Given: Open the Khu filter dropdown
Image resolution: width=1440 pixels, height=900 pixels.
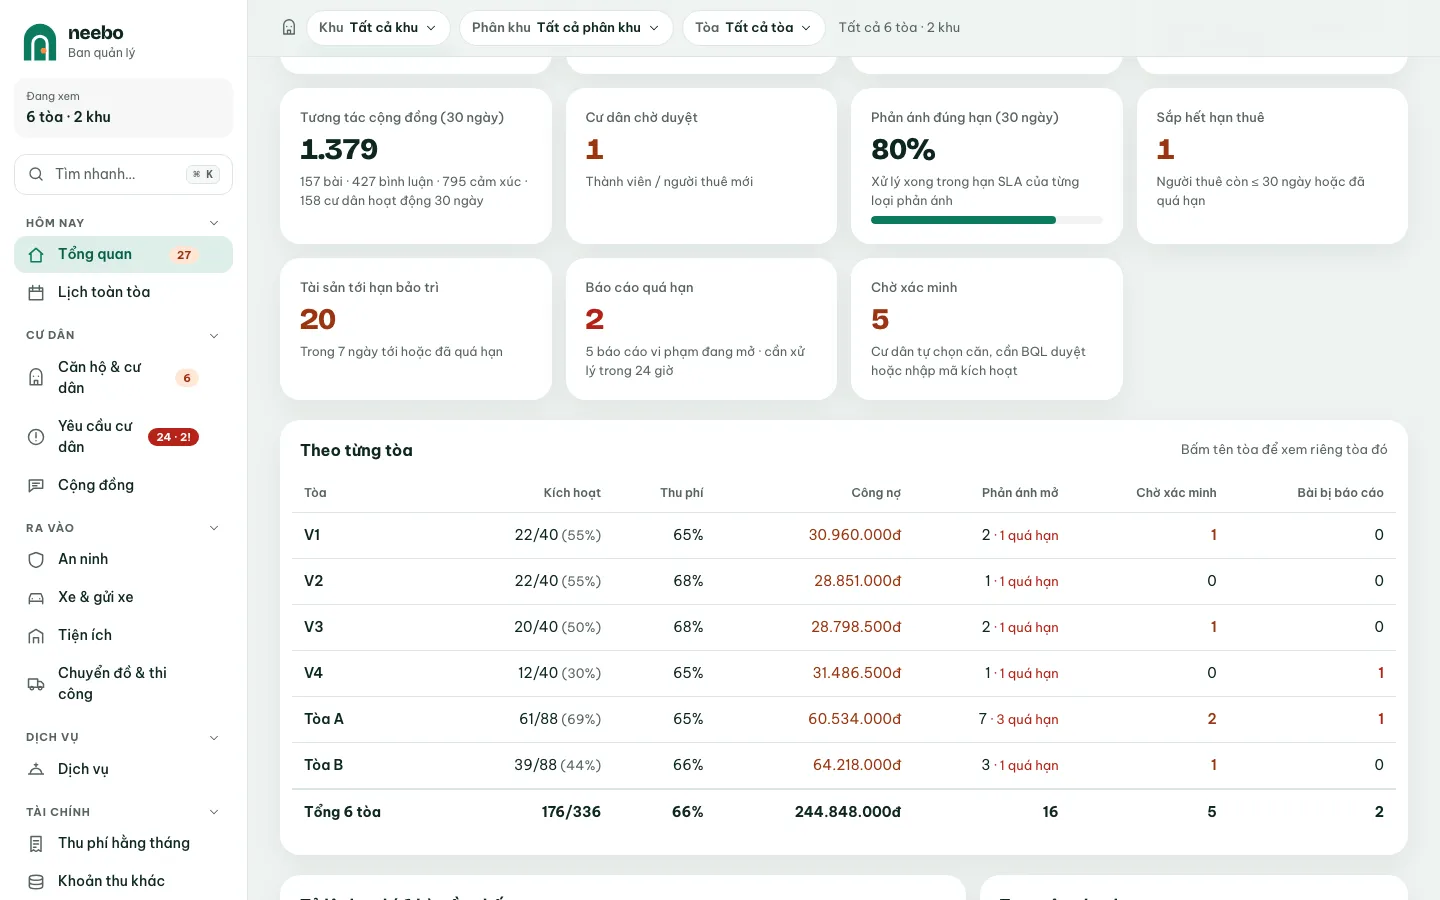Looking at the screenshot, I should (378, 28).
